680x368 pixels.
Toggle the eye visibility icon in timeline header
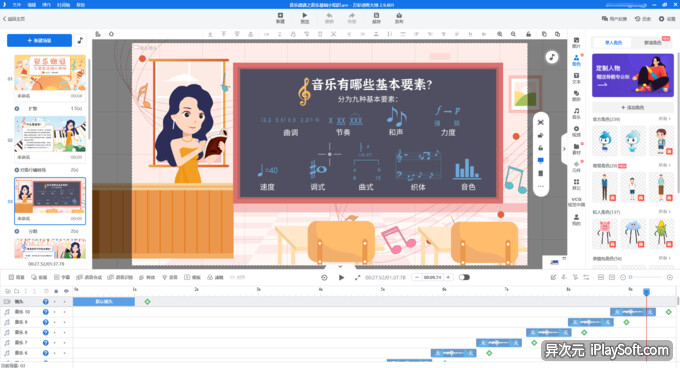coord(66,291)
